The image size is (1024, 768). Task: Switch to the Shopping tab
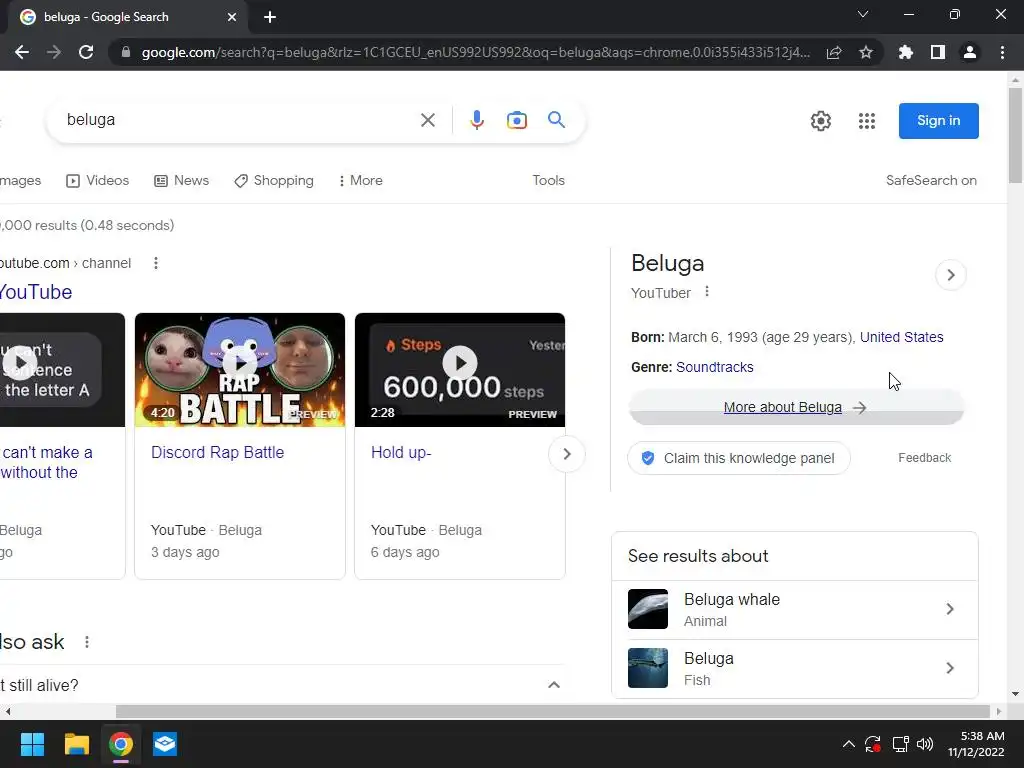pos(274,180)
